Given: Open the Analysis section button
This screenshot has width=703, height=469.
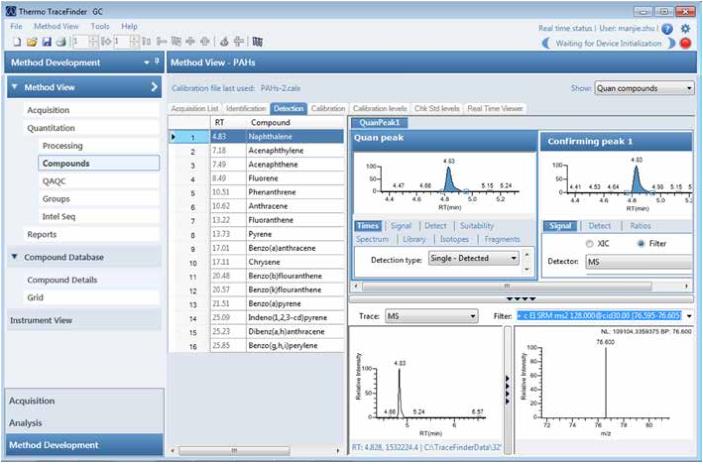Looking at the screenshot, I should (27, 423).
